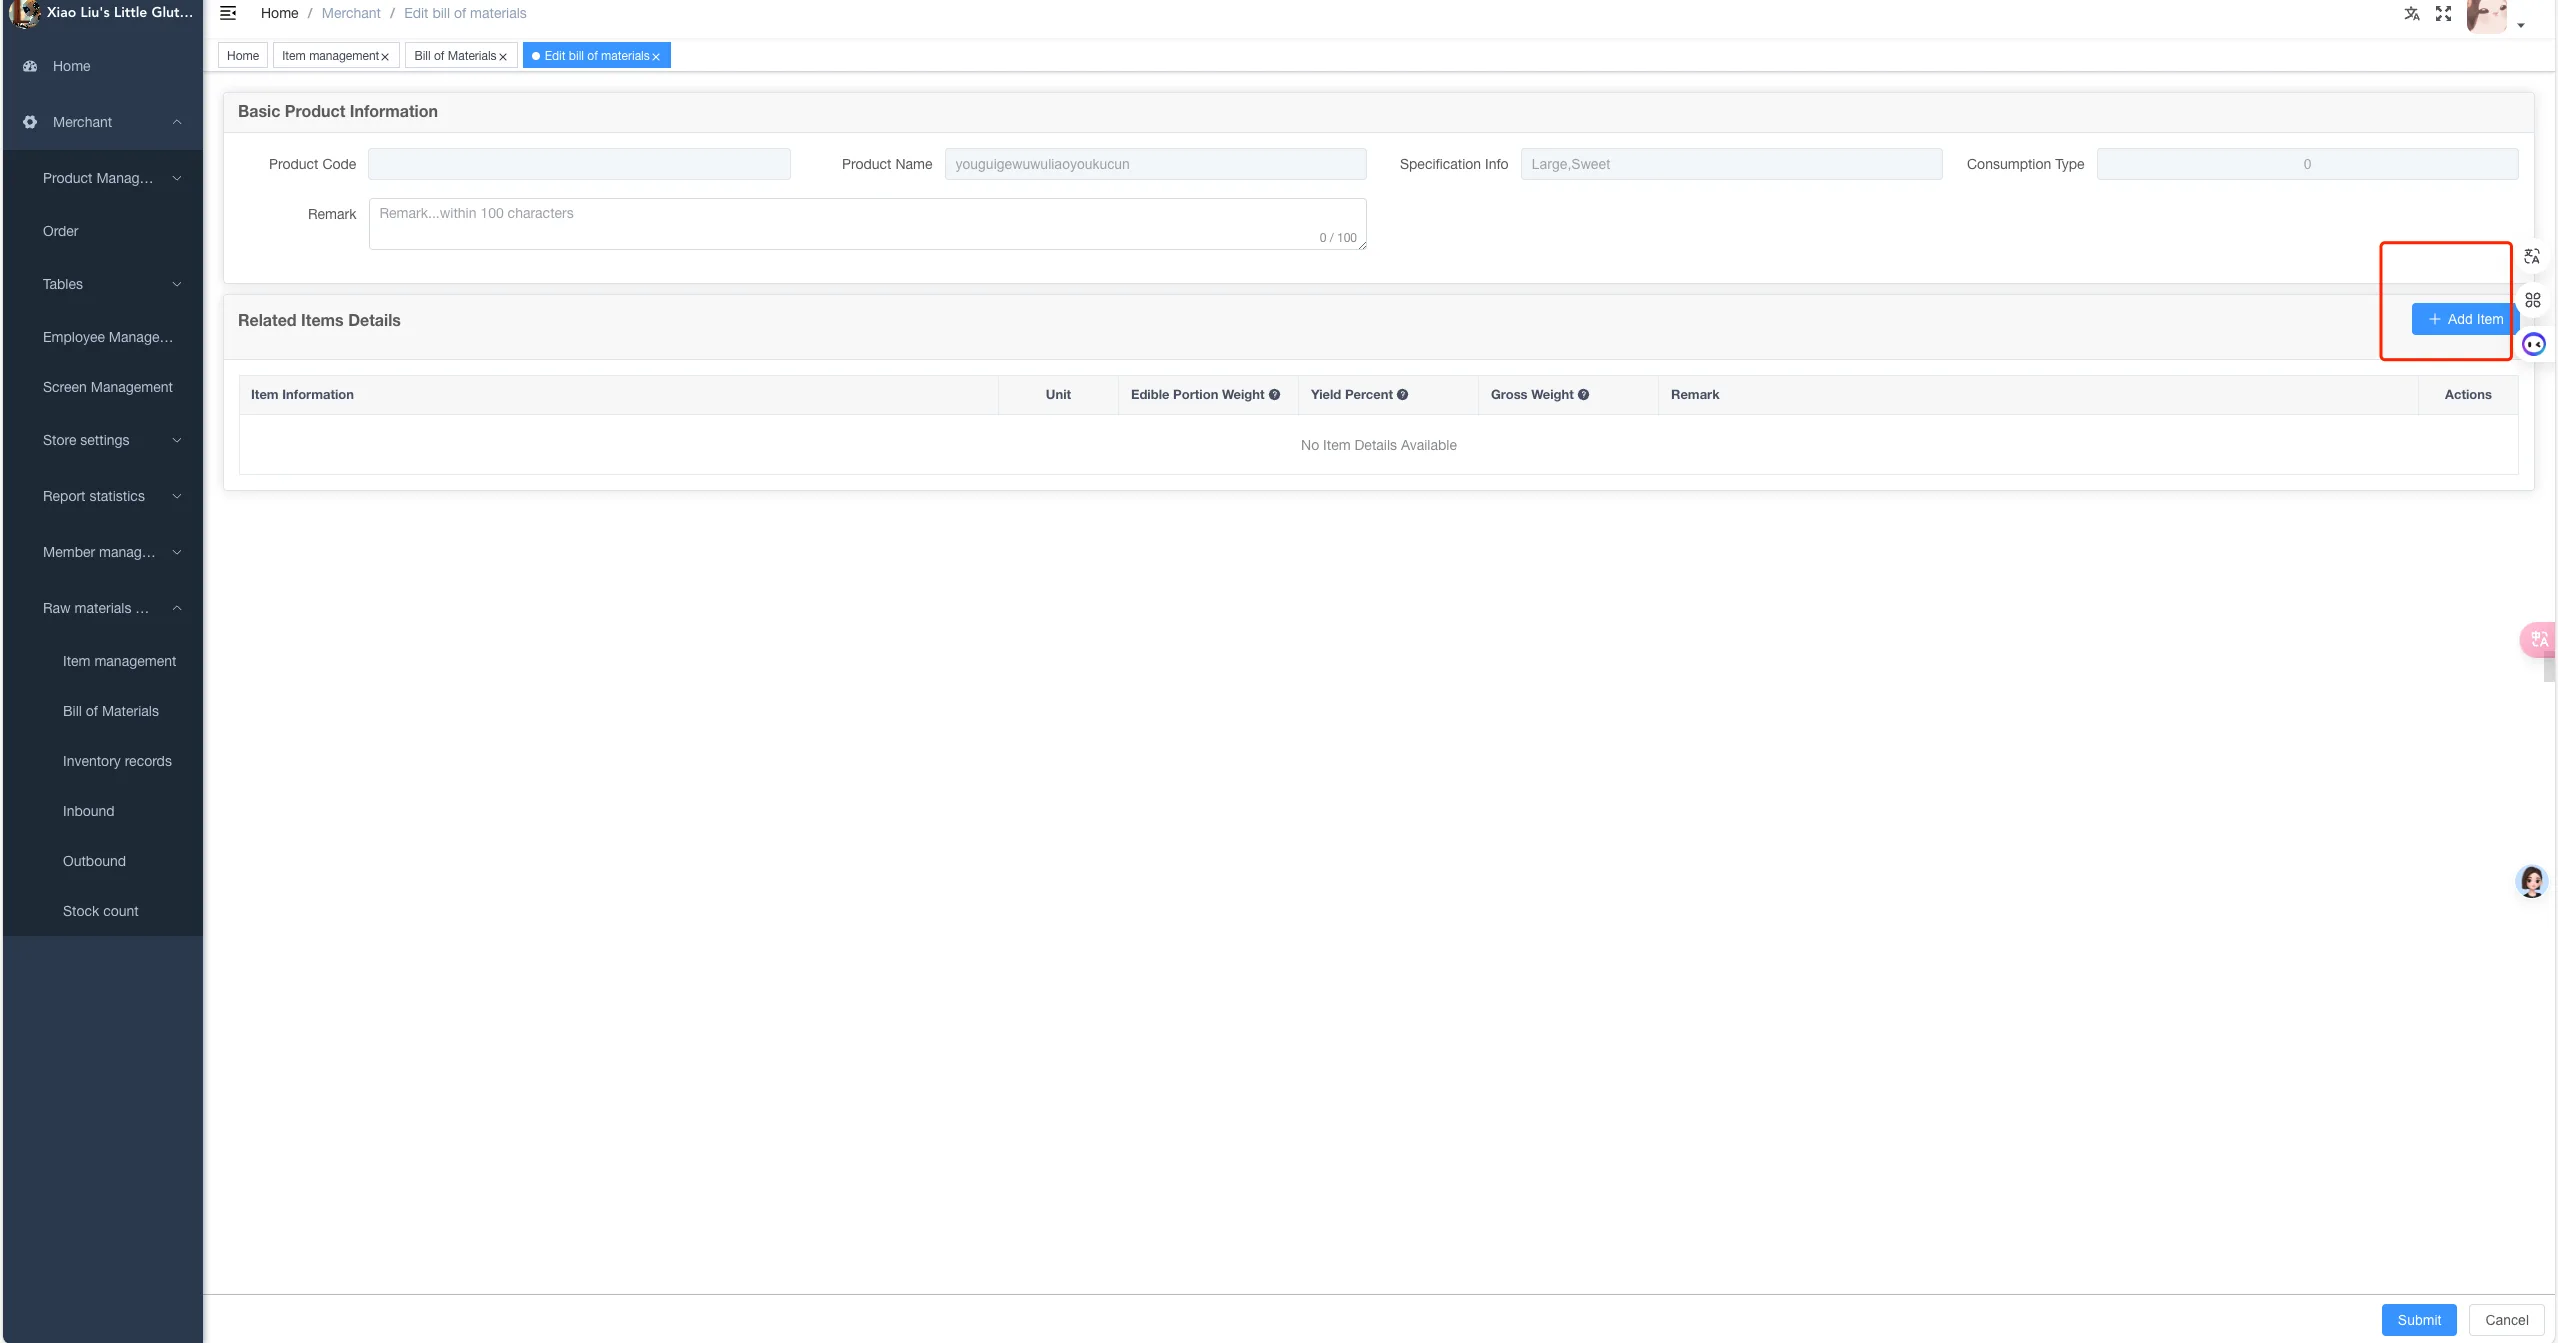Close the Item management tab
2558x1343 pixels.
click(x=385, y=57)
